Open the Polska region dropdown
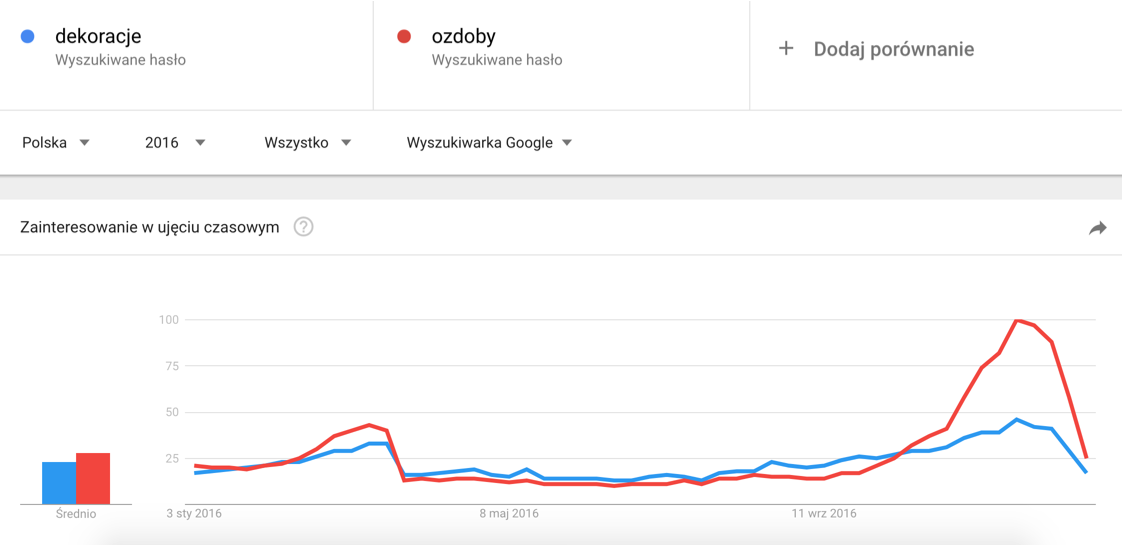1123x545 pixels. (56, 142)
